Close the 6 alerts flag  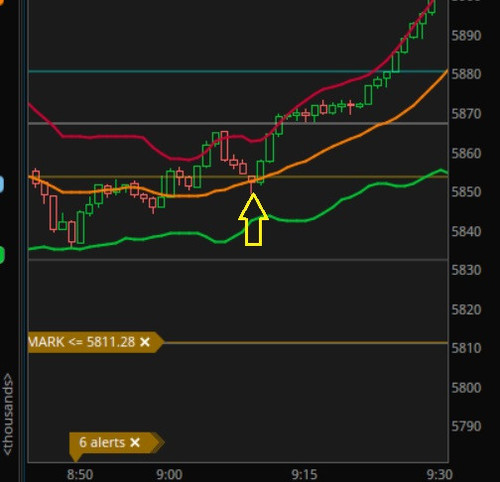pyautogui.click(x=135, y=443)
